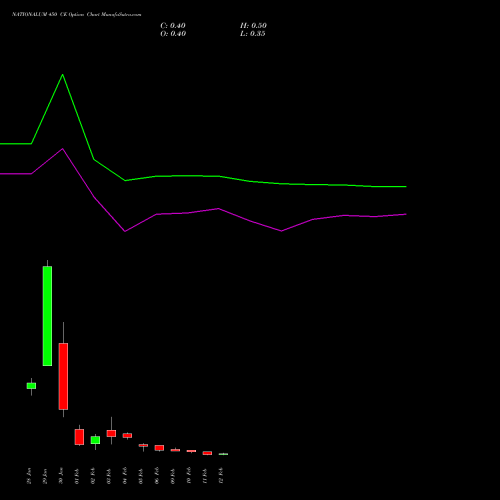500x500 pixels.
Task: Select the green 02 Feb candlestick
Action: 95,440
